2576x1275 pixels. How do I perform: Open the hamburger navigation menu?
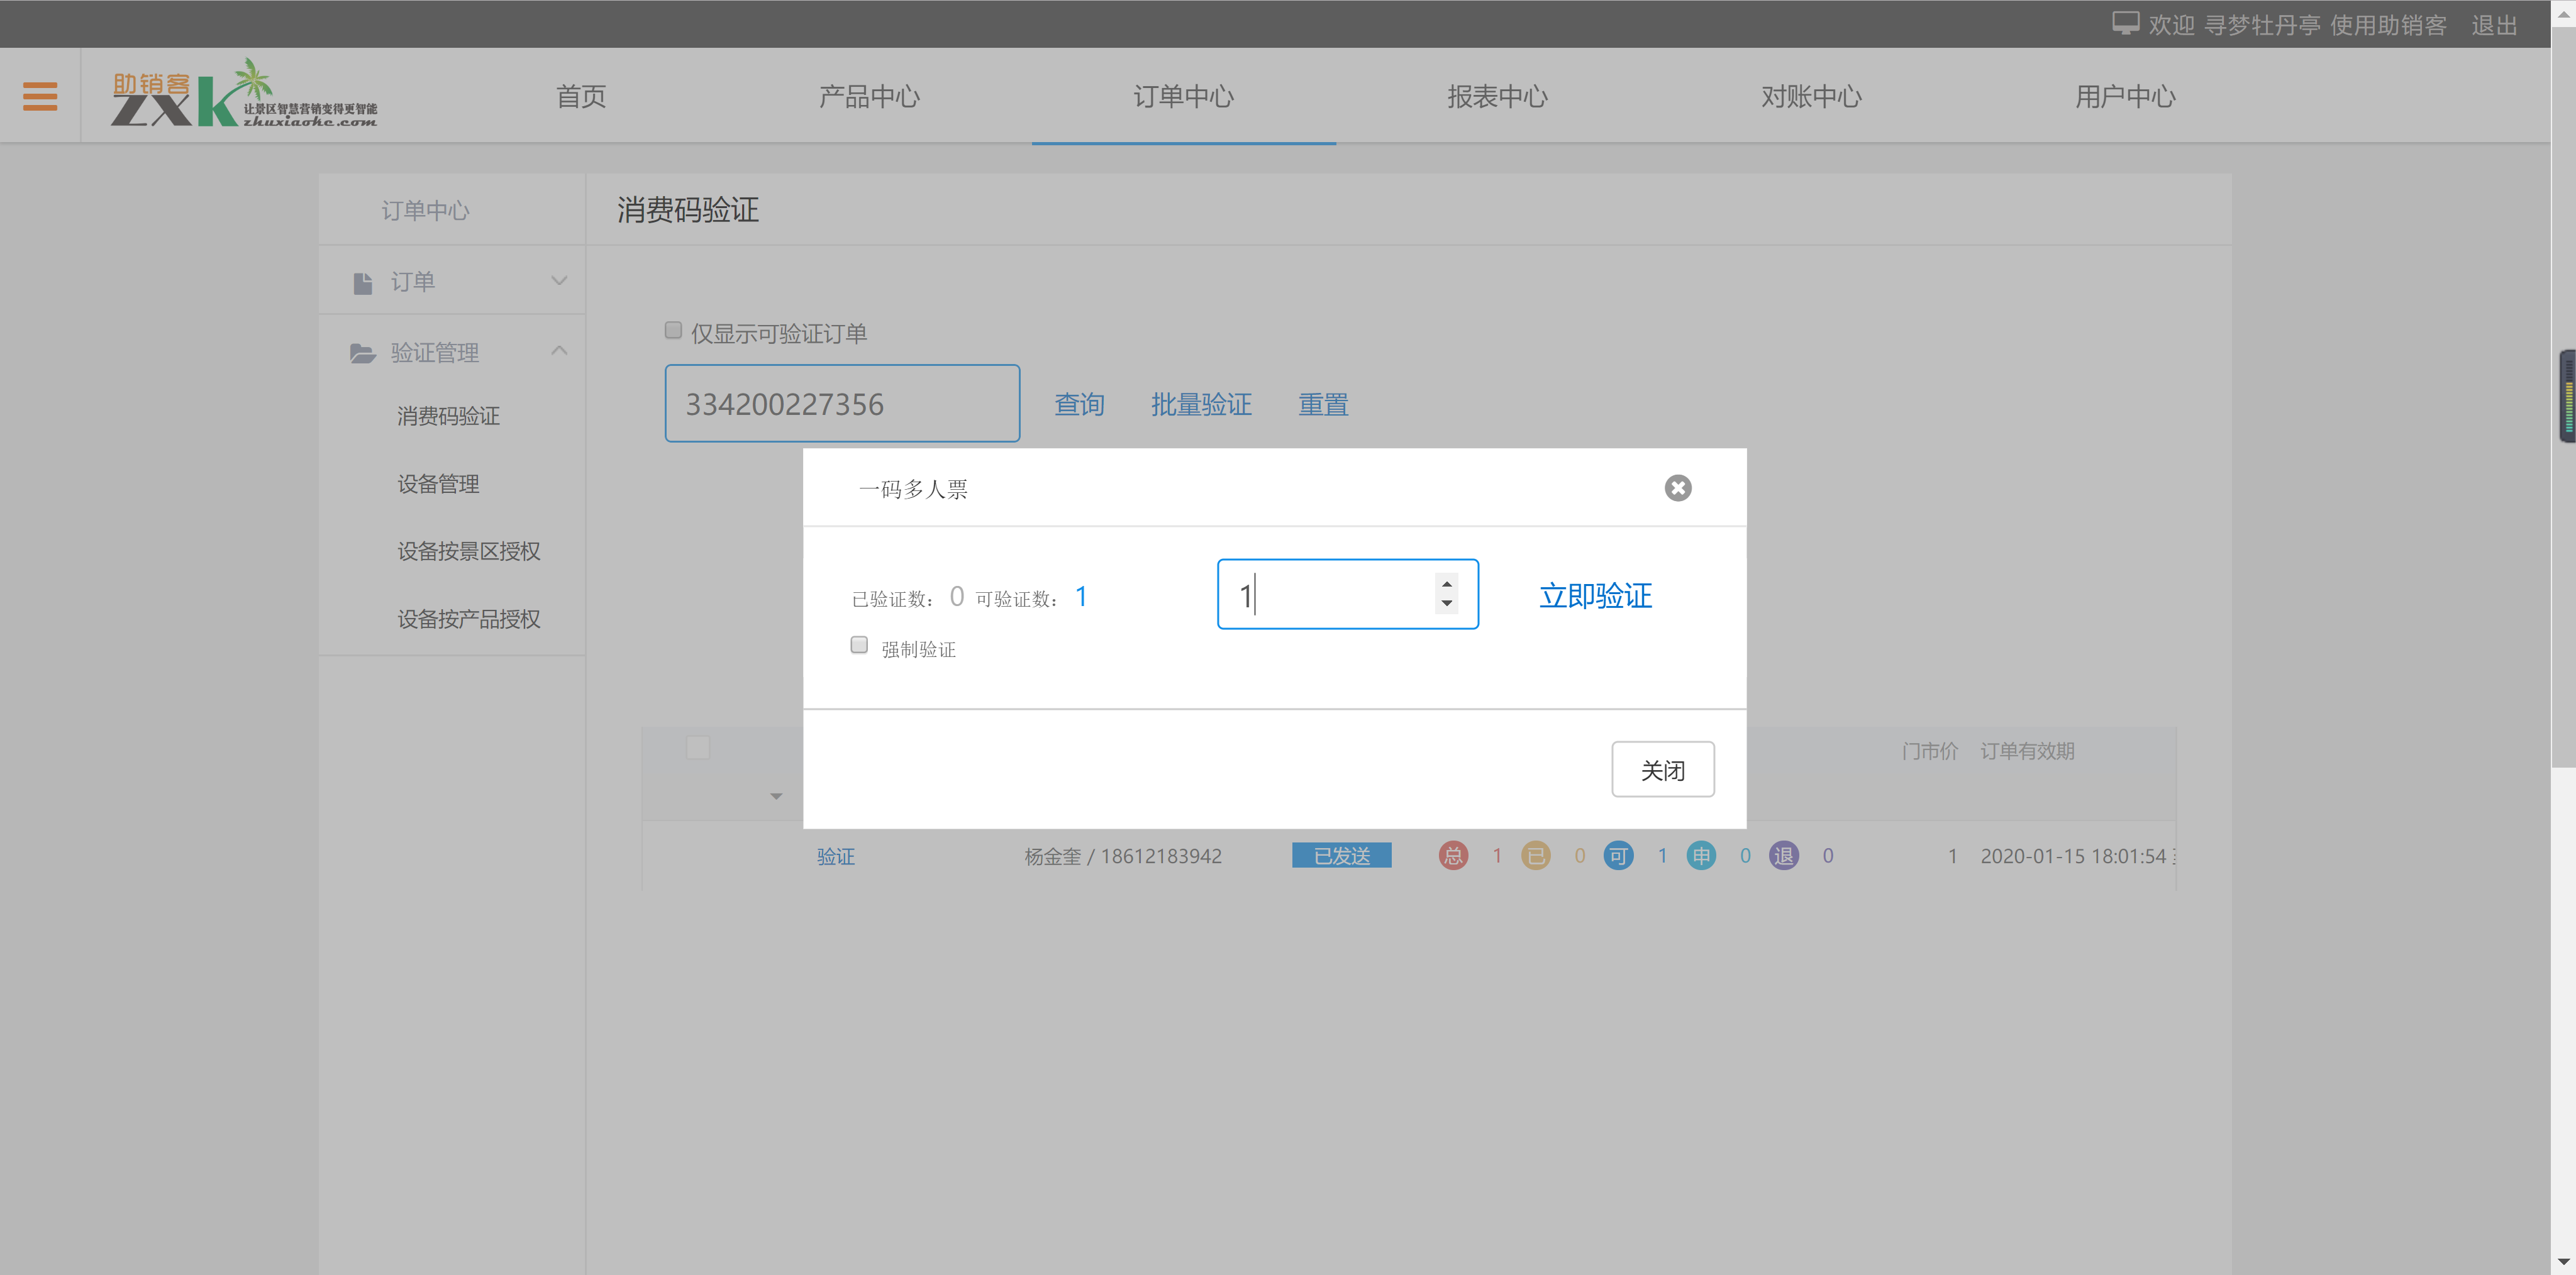(x=40, y=95)
